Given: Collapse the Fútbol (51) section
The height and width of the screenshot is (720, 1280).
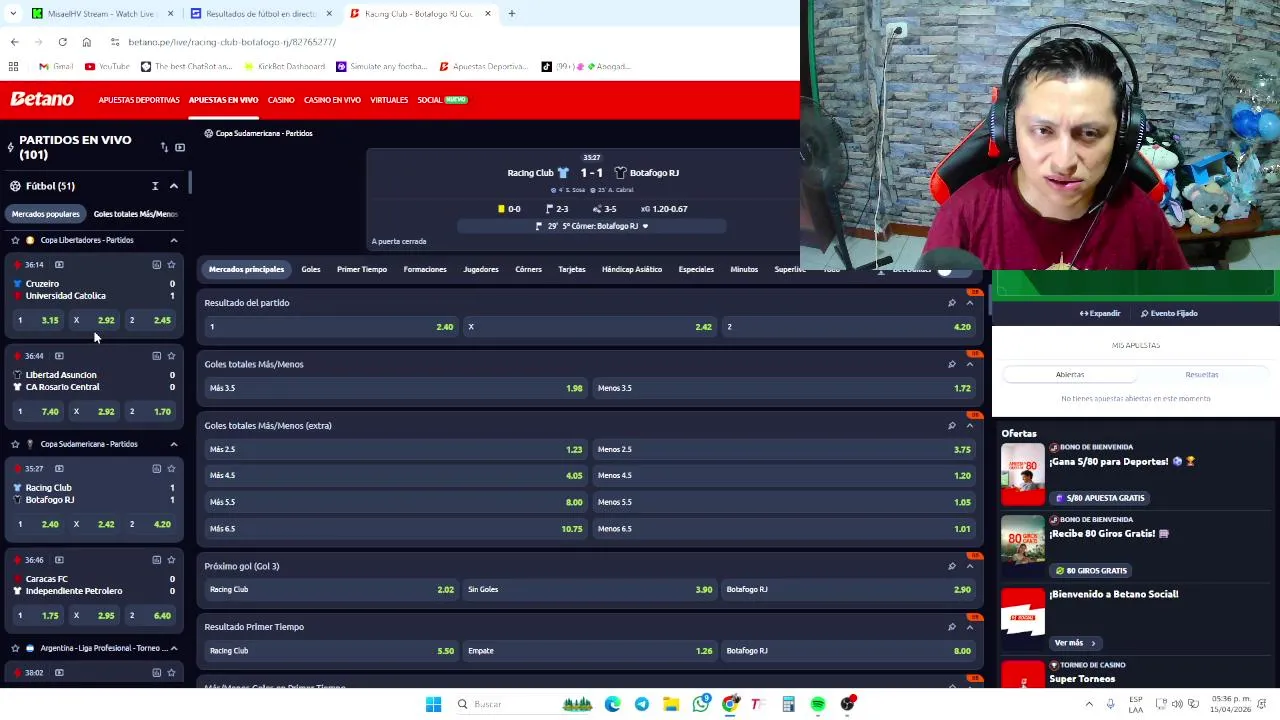Looking at the screenshot, I should click(173, 186).
